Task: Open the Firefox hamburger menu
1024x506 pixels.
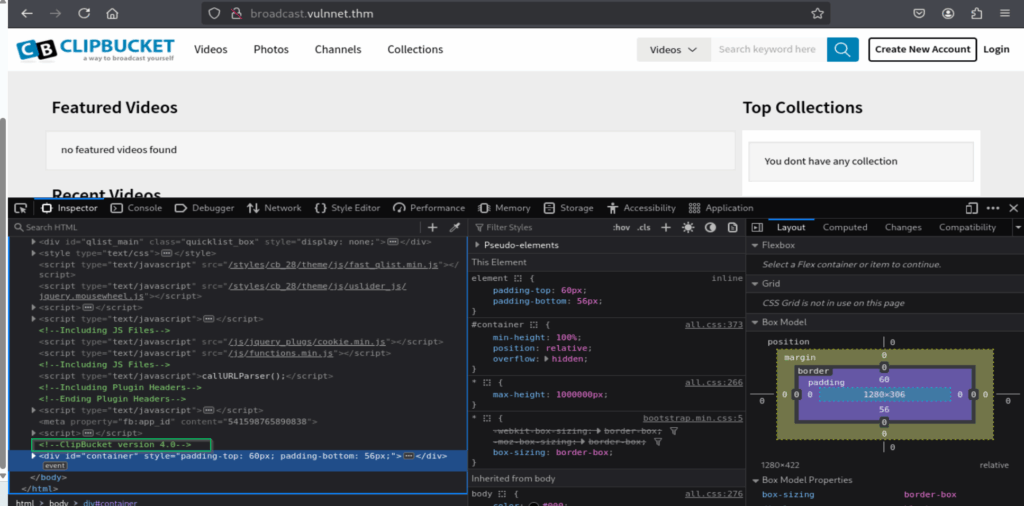Action: [1004, 13]
